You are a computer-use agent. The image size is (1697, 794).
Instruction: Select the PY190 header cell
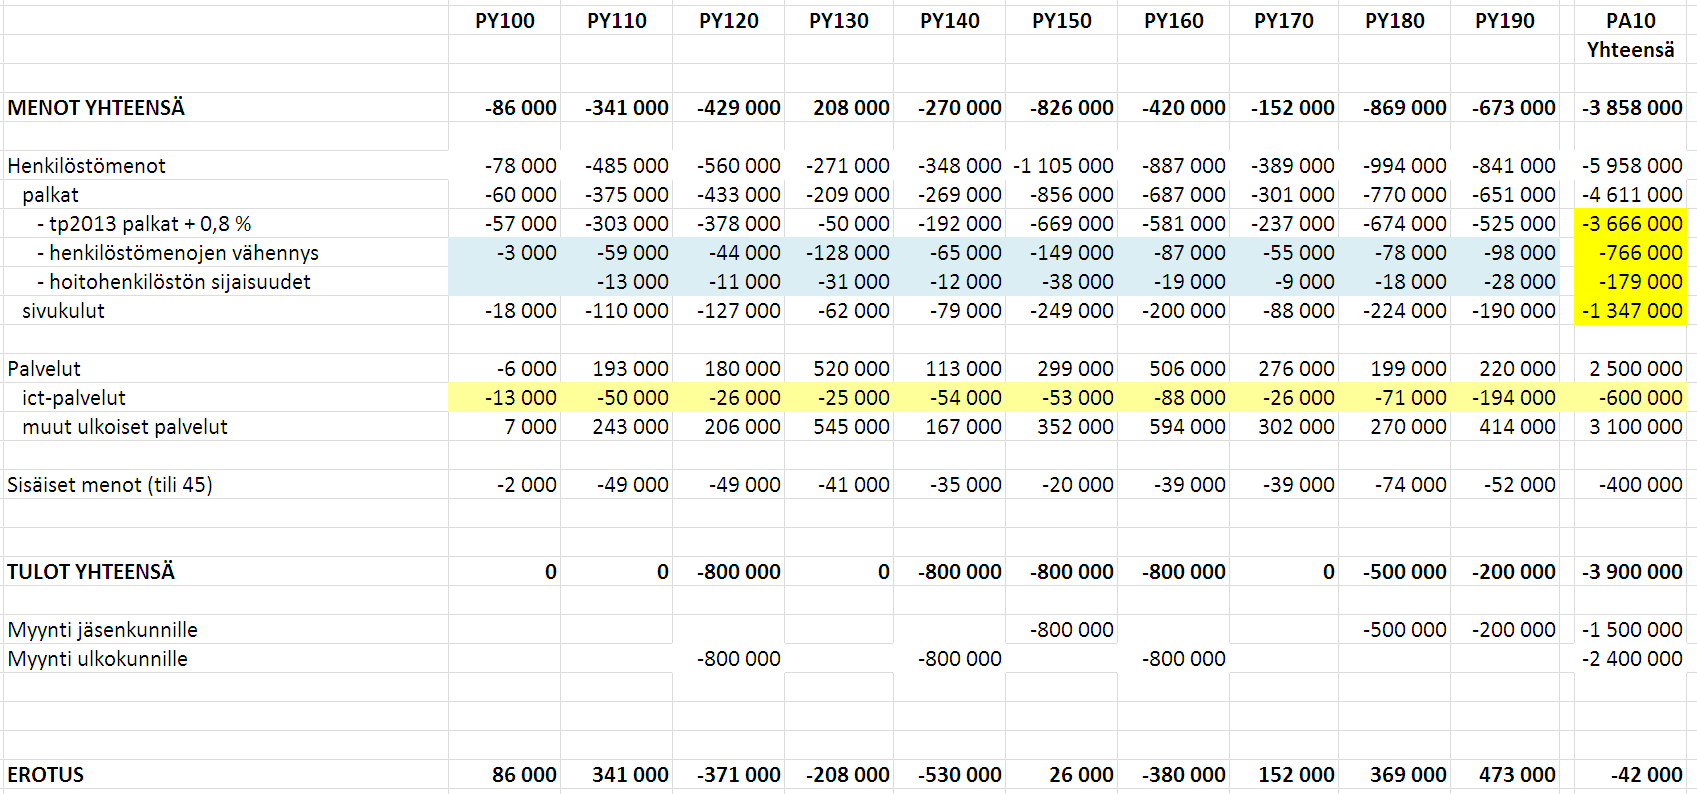click(1505, 21)
